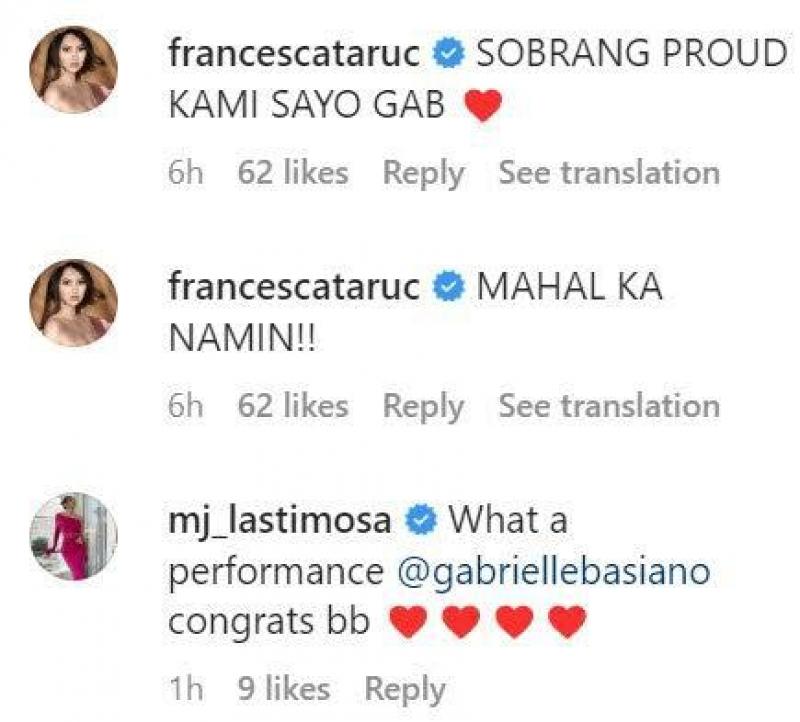Viewport: 800px width, 722px height.
Task: See translation of MAHAL KA NAMIN comment
Action: coord(608,406)
